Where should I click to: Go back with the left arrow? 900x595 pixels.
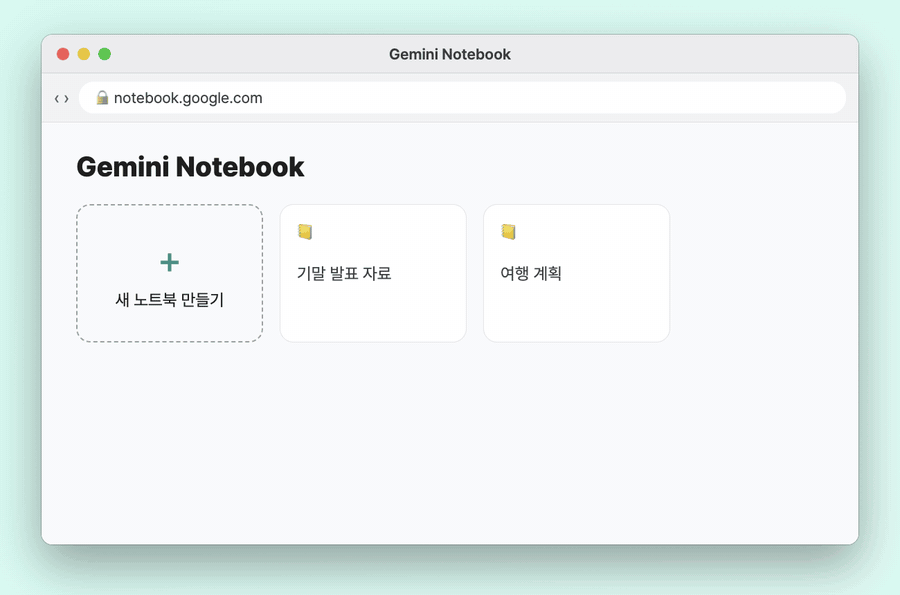57,99
